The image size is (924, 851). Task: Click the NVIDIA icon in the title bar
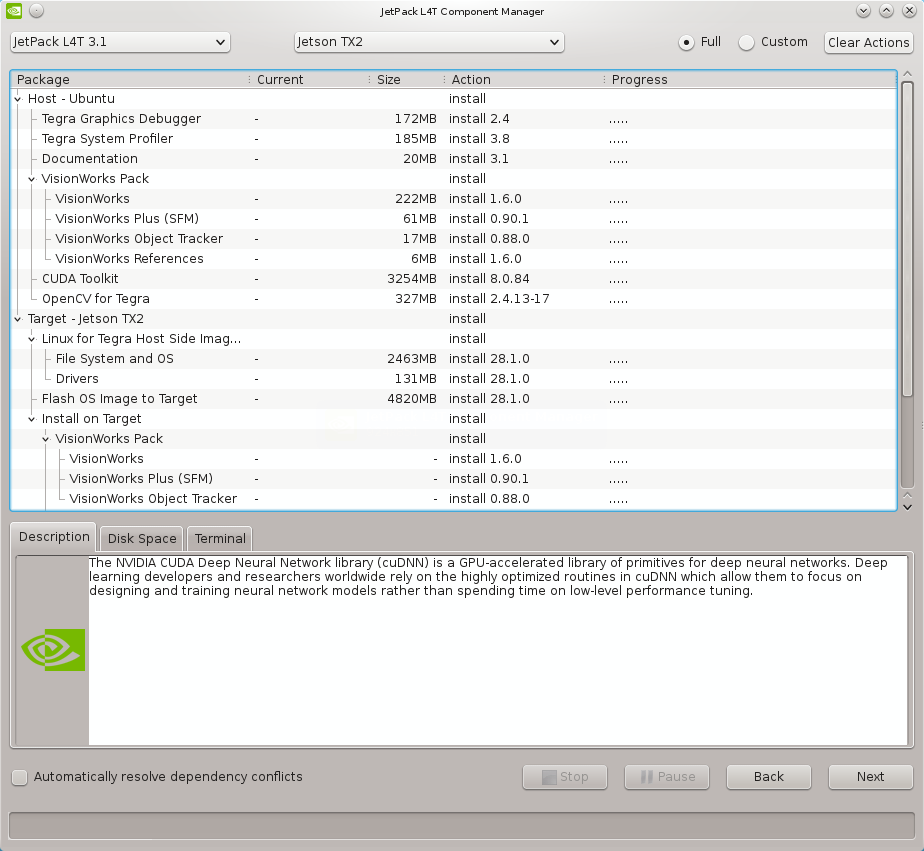tap(12, 11)
